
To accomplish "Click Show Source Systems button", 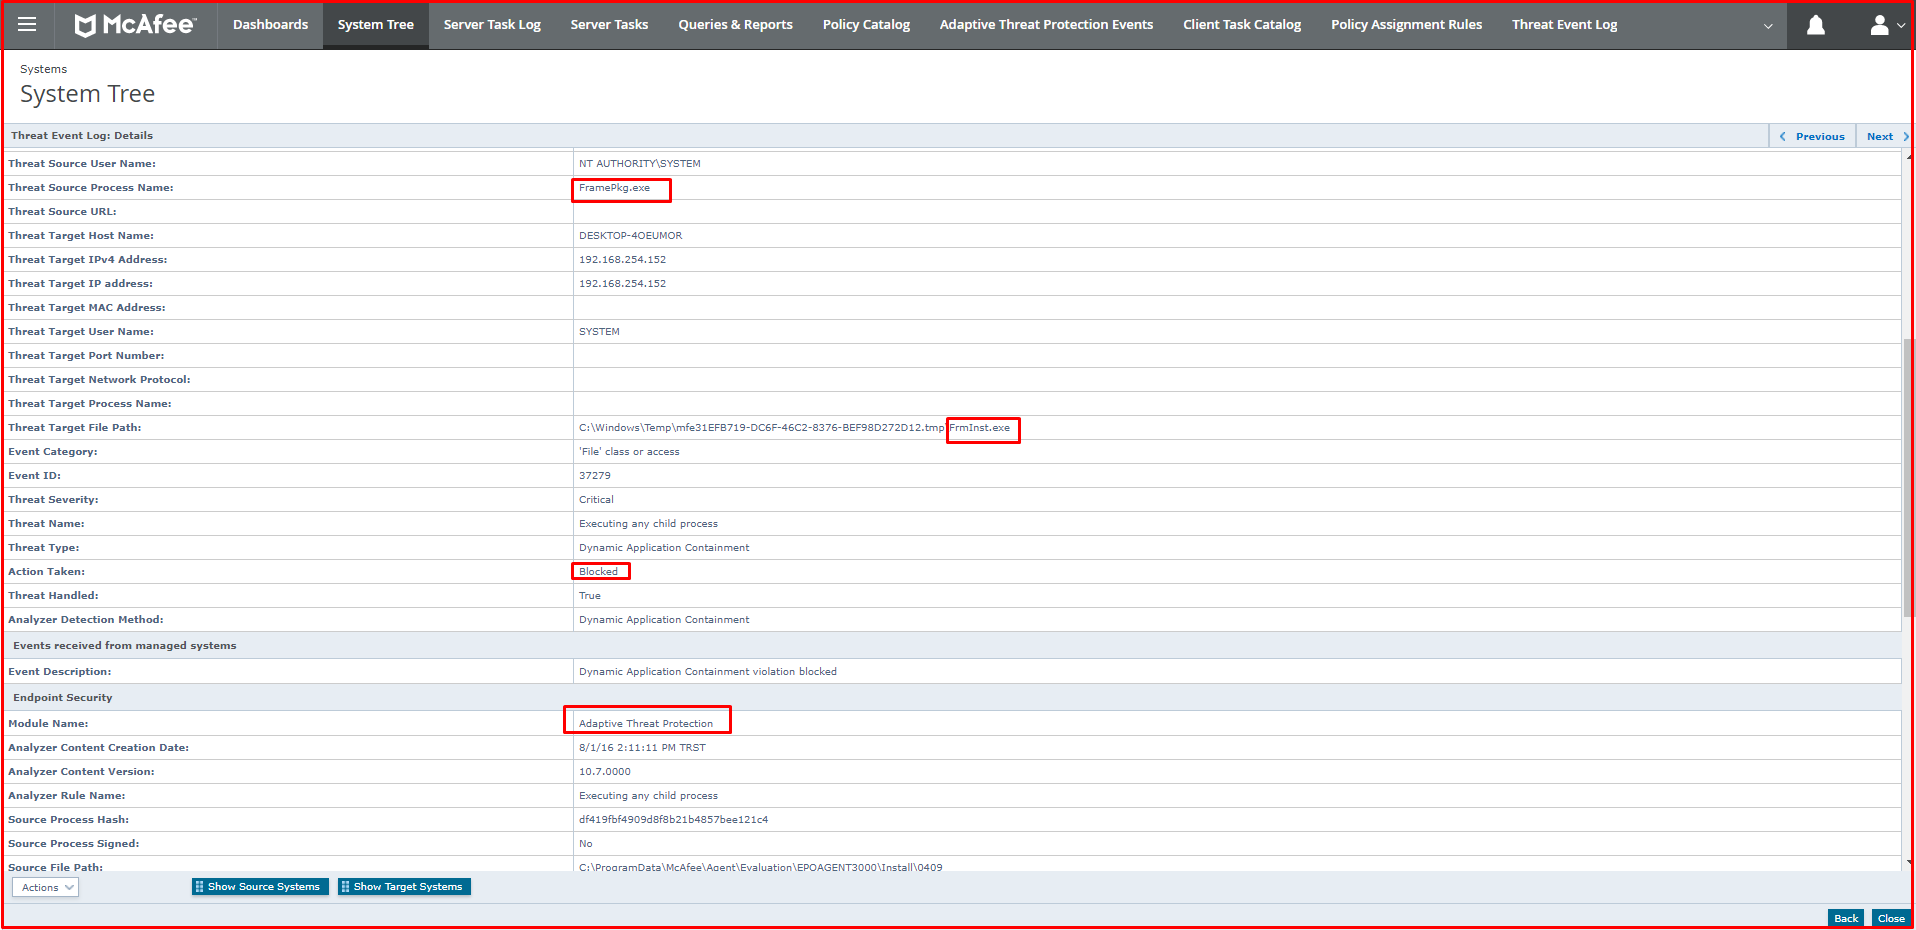I will click(260, 886).
